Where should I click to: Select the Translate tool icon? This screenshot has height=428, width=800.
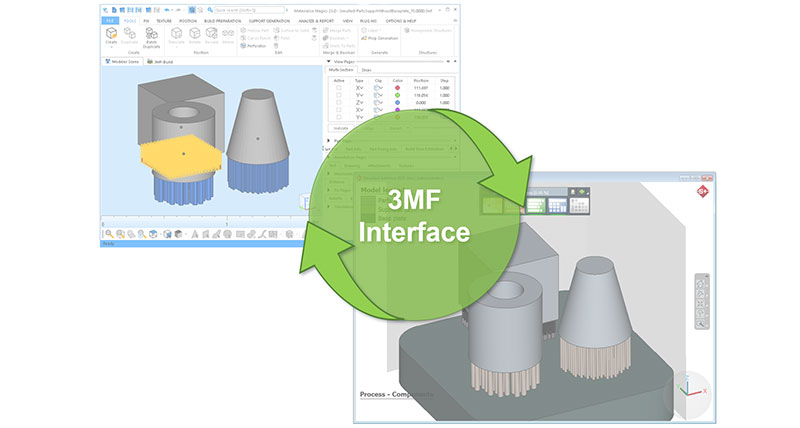pyautogui.click(x=177, y=34)
